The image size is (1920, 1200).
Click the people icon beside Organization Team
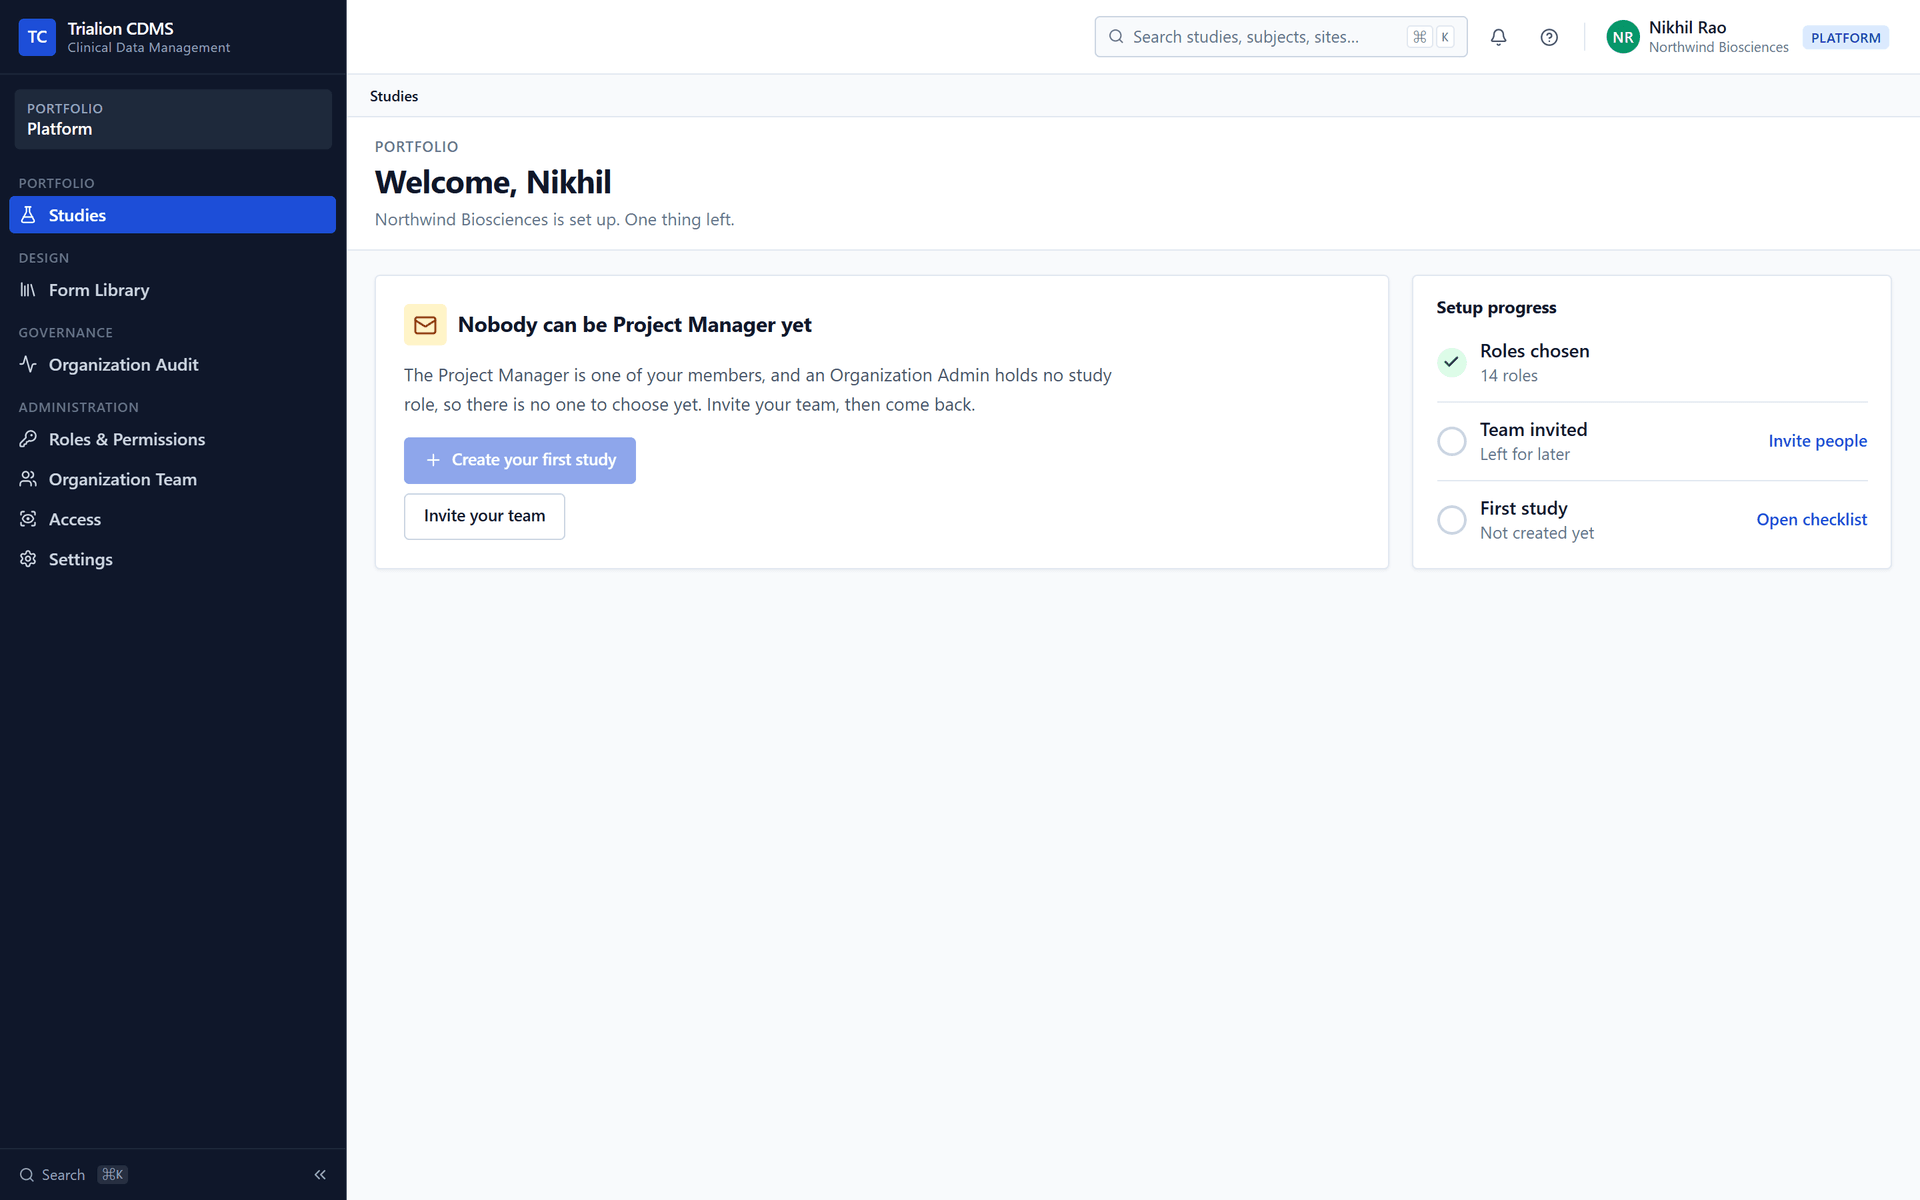pos(28,479)
